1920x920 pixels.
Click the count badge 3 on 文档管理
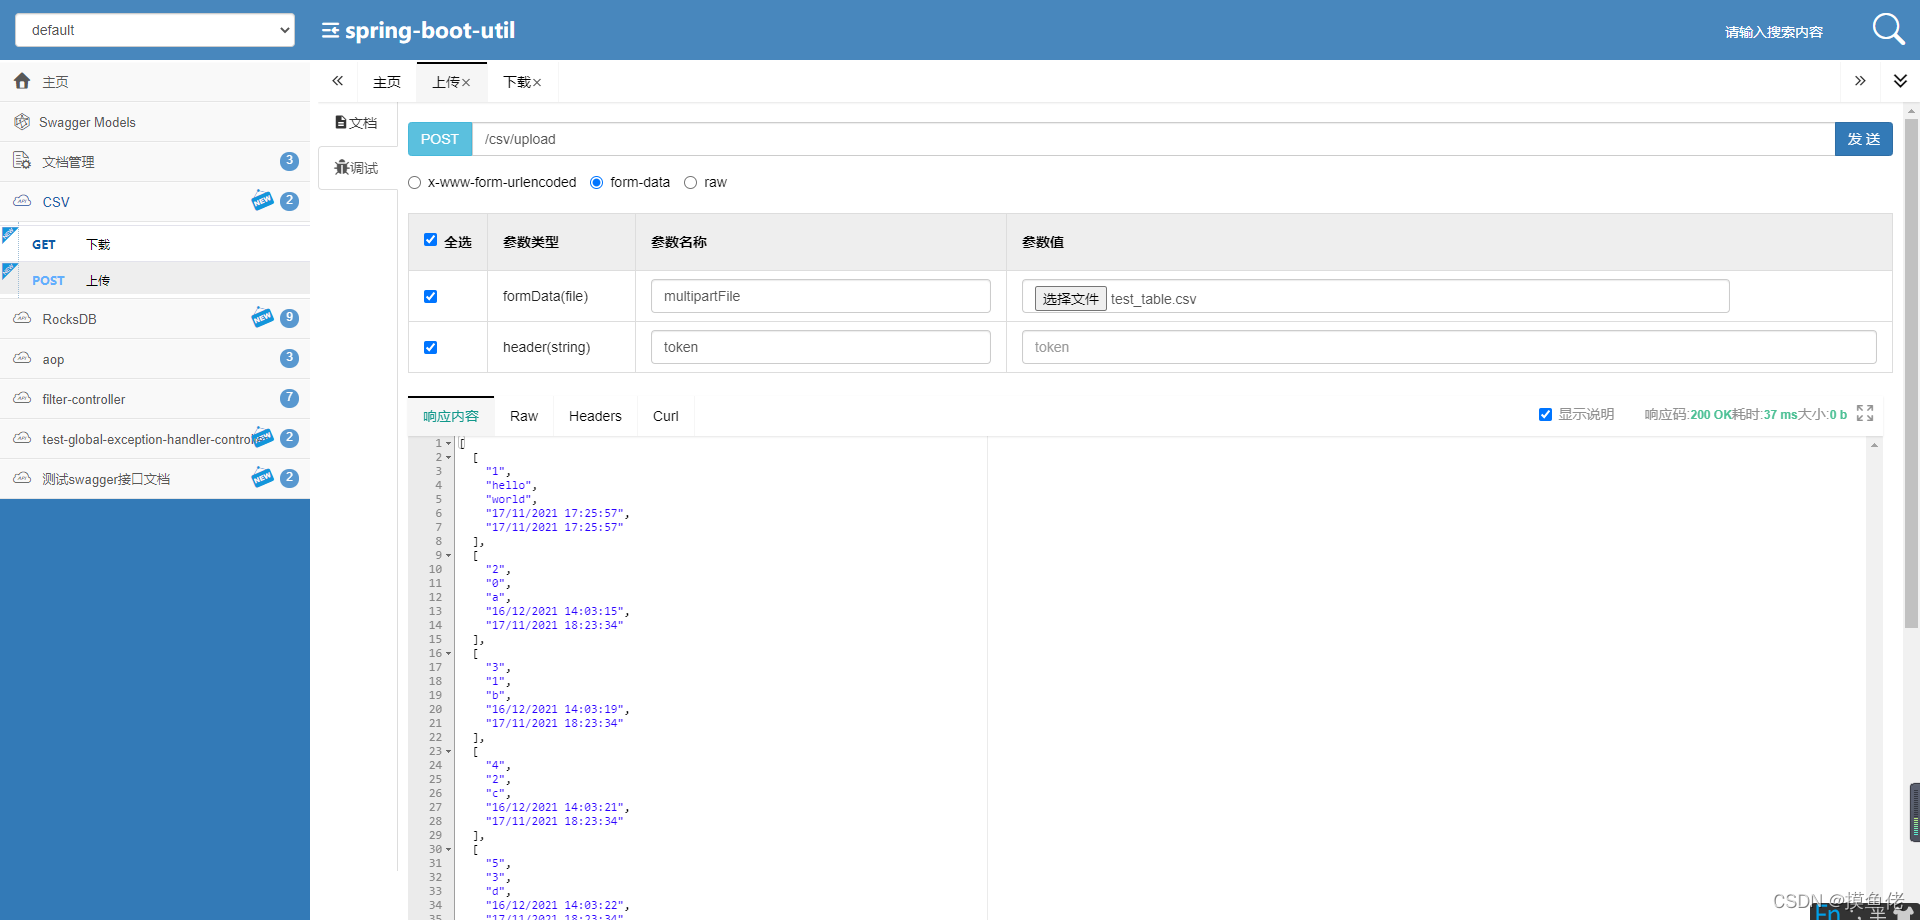(289, 161)
